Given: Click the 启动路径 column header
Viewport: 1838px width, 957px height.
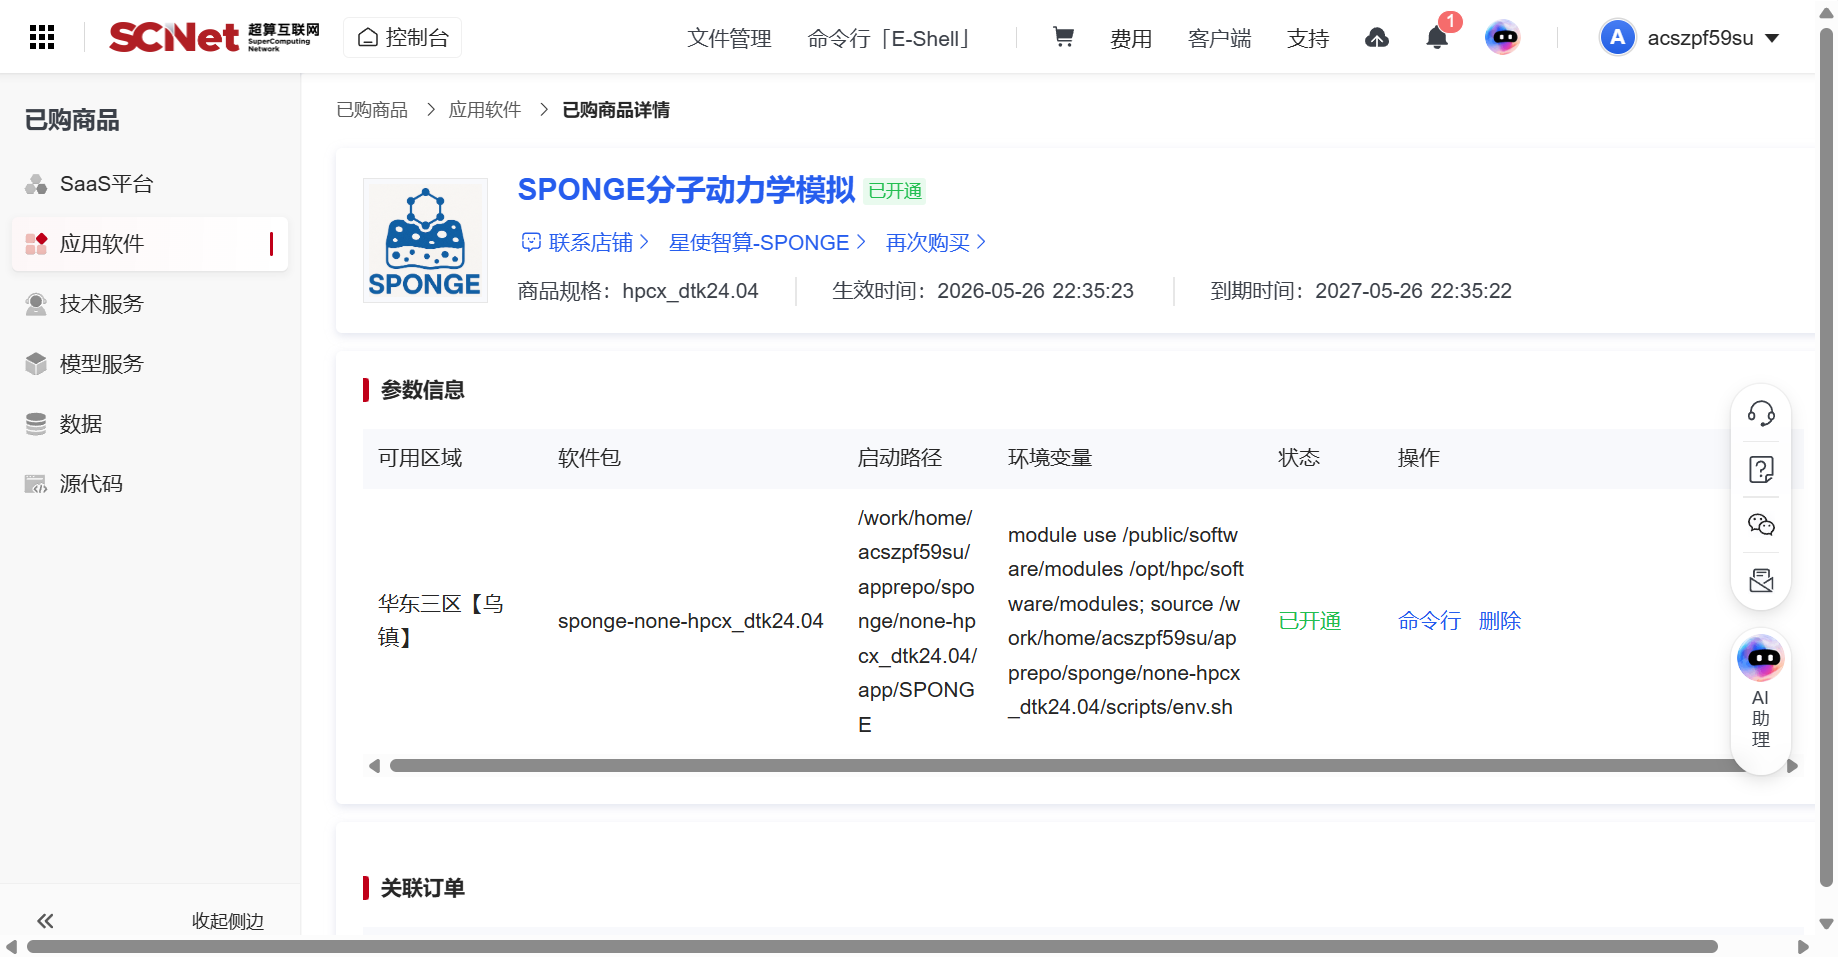Looking at the screenshot, I should [x=900, y=458].
